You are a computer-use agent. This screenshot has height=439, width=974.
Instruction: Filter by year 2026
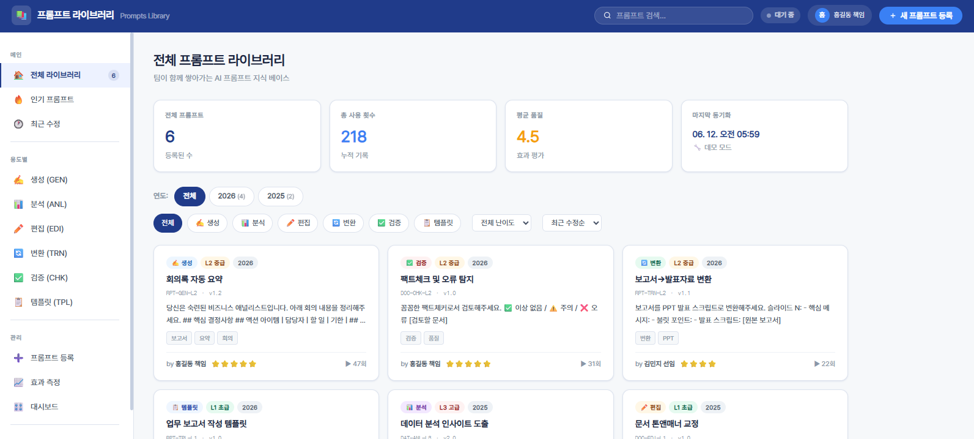click(x=231, y=196)
